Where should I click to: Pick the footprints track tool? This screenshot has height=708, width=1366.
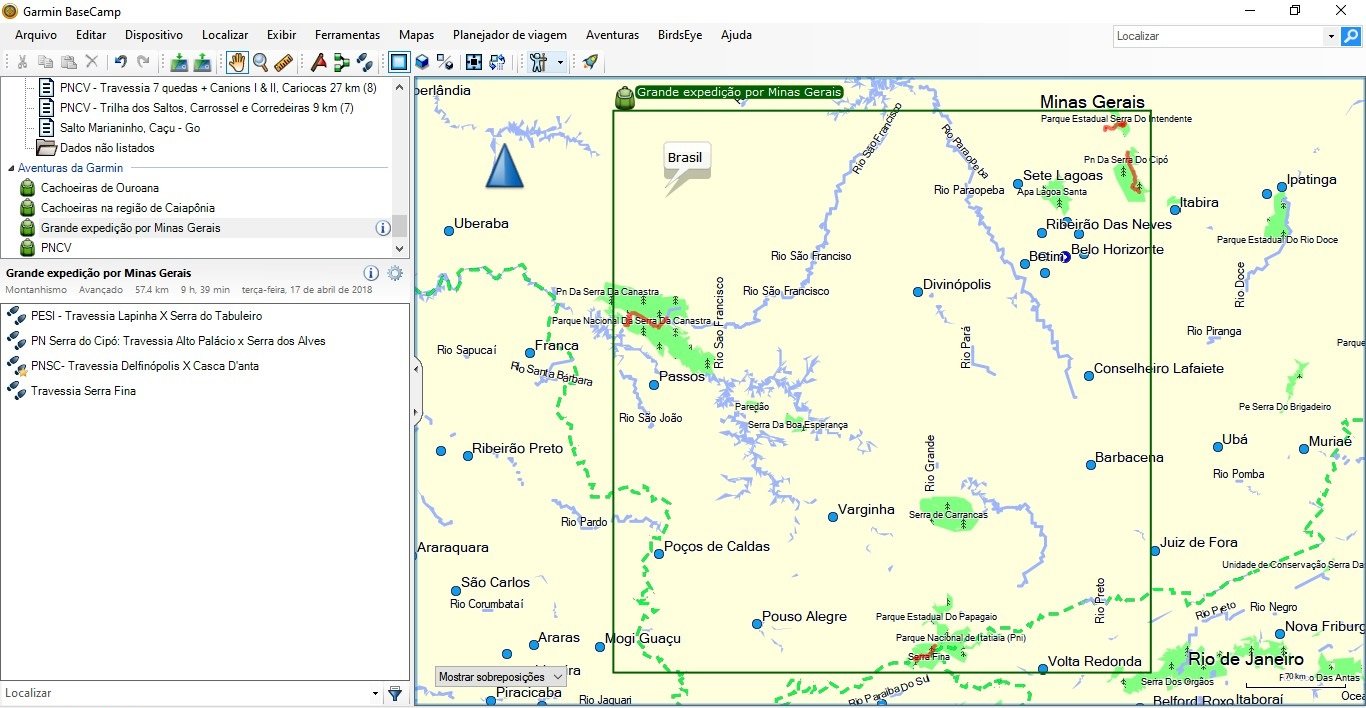pyautogui.click(x=365, y=62)
